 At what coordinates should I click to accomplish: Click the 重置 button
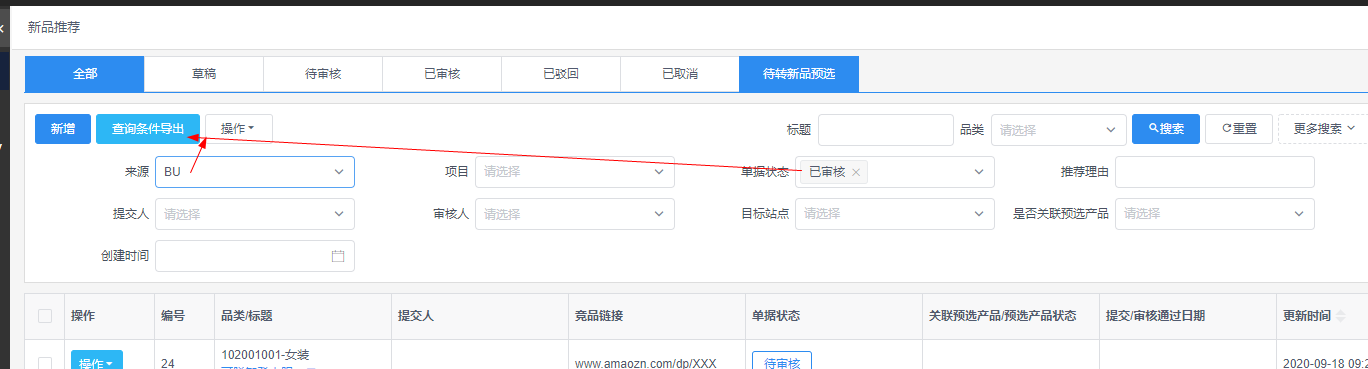coord(1239,129)
